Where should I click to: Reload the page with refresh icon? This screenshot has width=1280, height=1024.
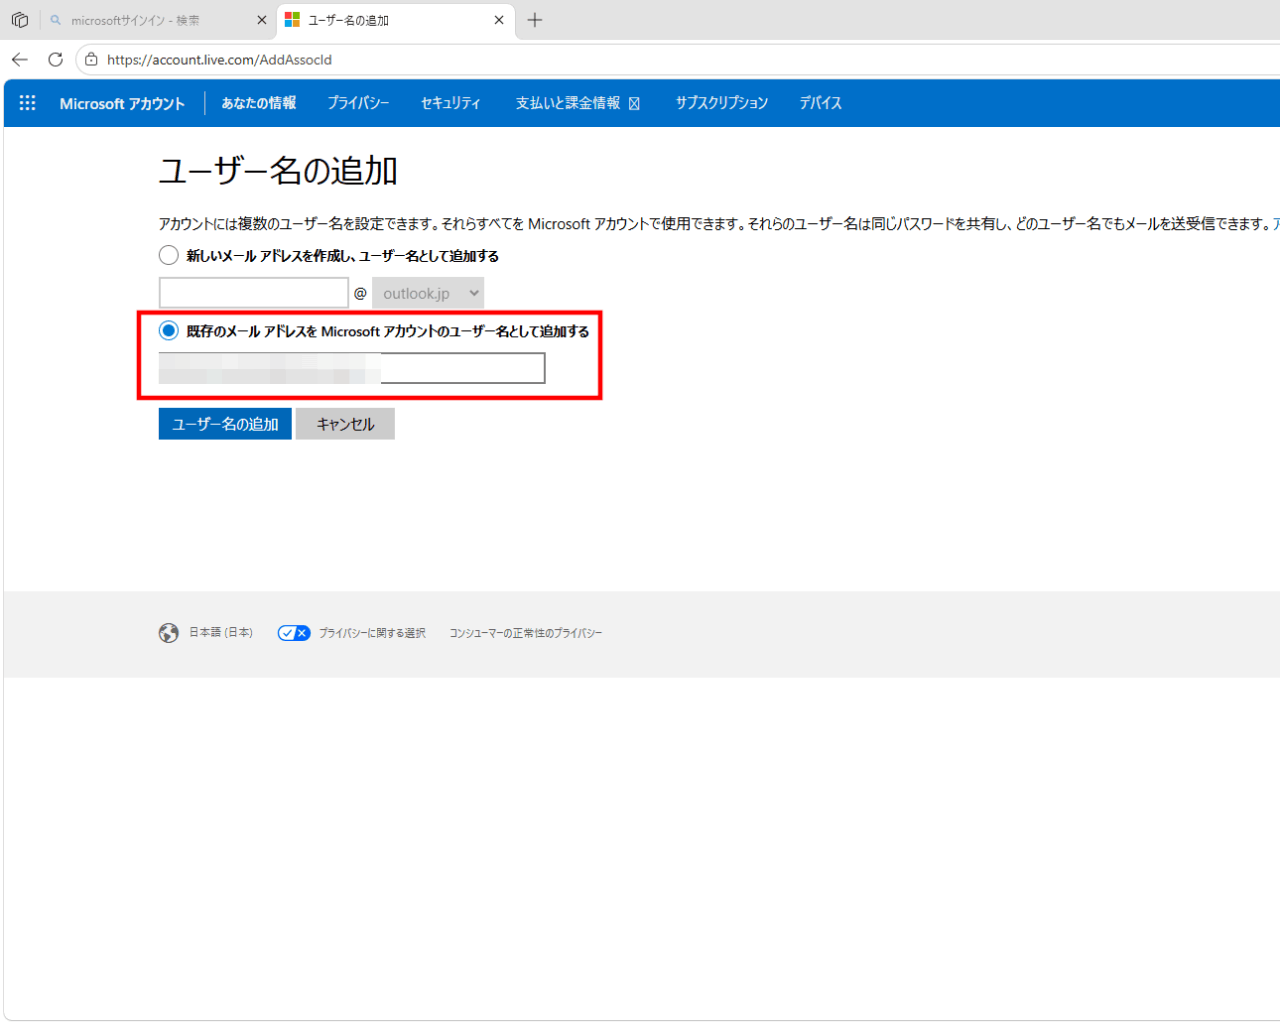[x=55, y=60]
